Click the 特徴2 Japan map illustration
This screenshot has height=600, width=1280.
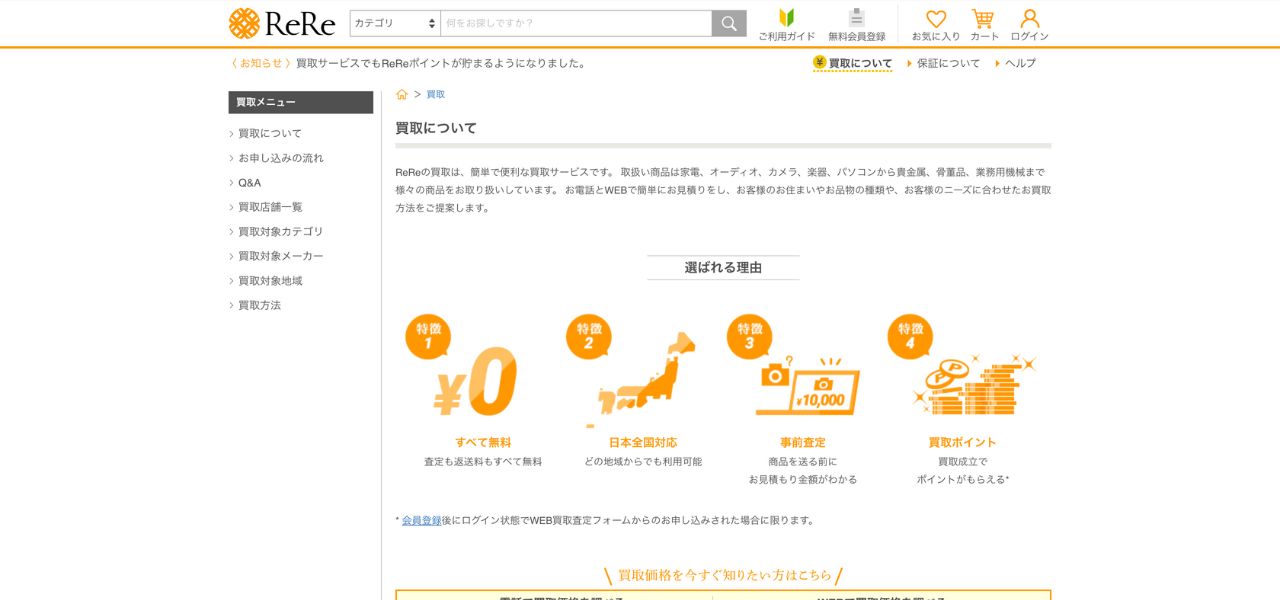[x=632, y=370]
